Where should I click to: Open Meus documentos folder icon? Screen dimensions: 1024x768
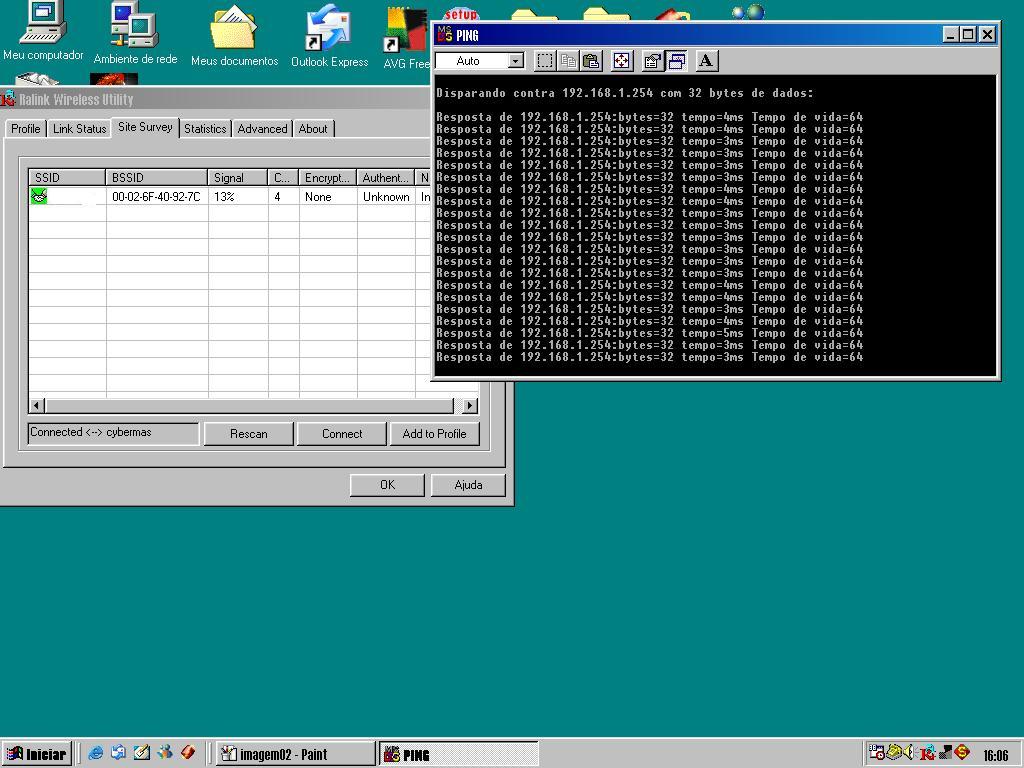pyautogui.click(x=234, y=36)
